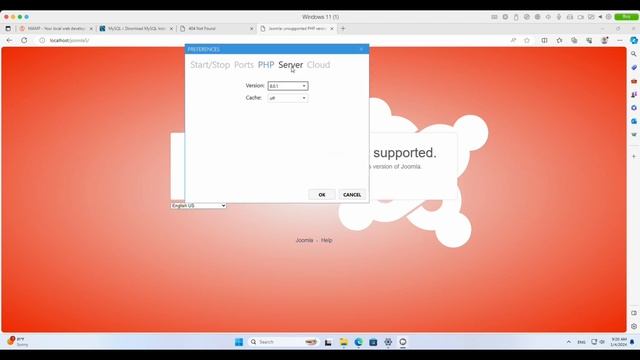Add this page to favorites

tap(527, 40)
